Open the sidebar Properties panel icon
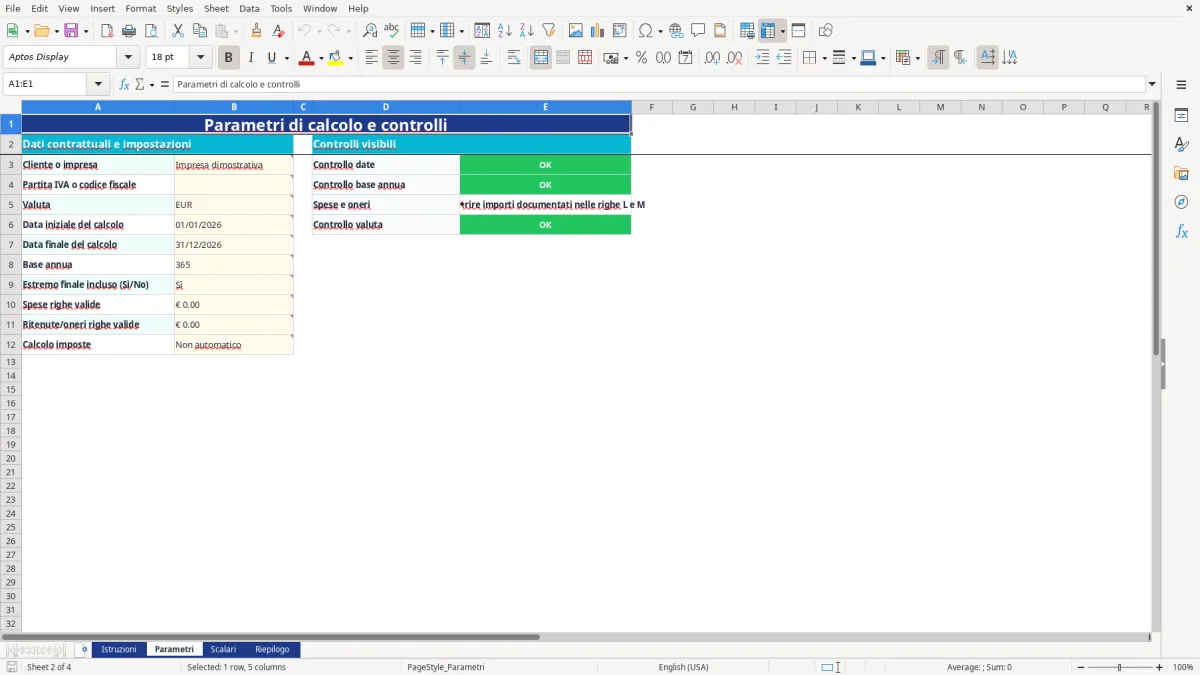 pos(1181,116)
